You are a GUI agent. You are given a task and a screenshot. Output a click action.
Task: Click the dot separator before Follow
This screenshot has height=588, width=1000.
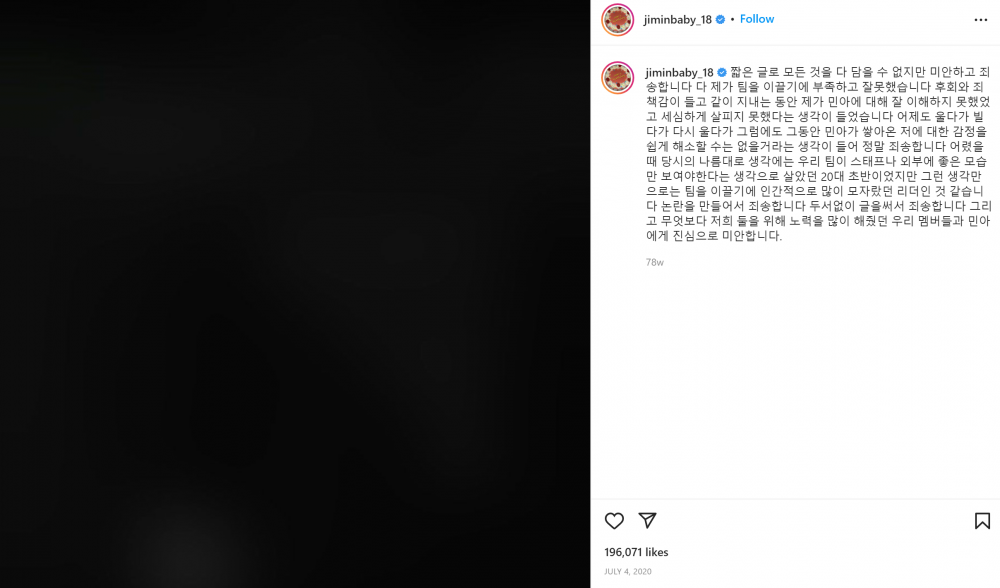pos(732,19)
